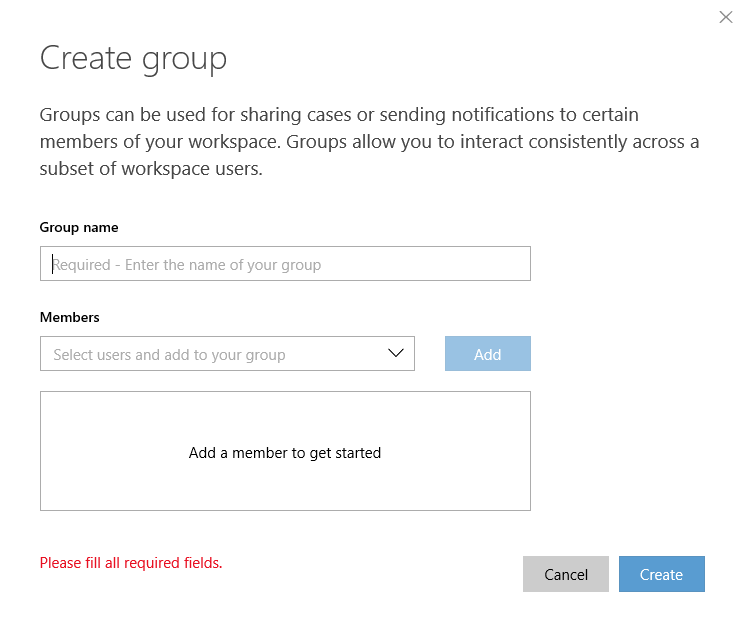Click the Add member button
Viewport: 742px width, 630px height.
(488, 354)
